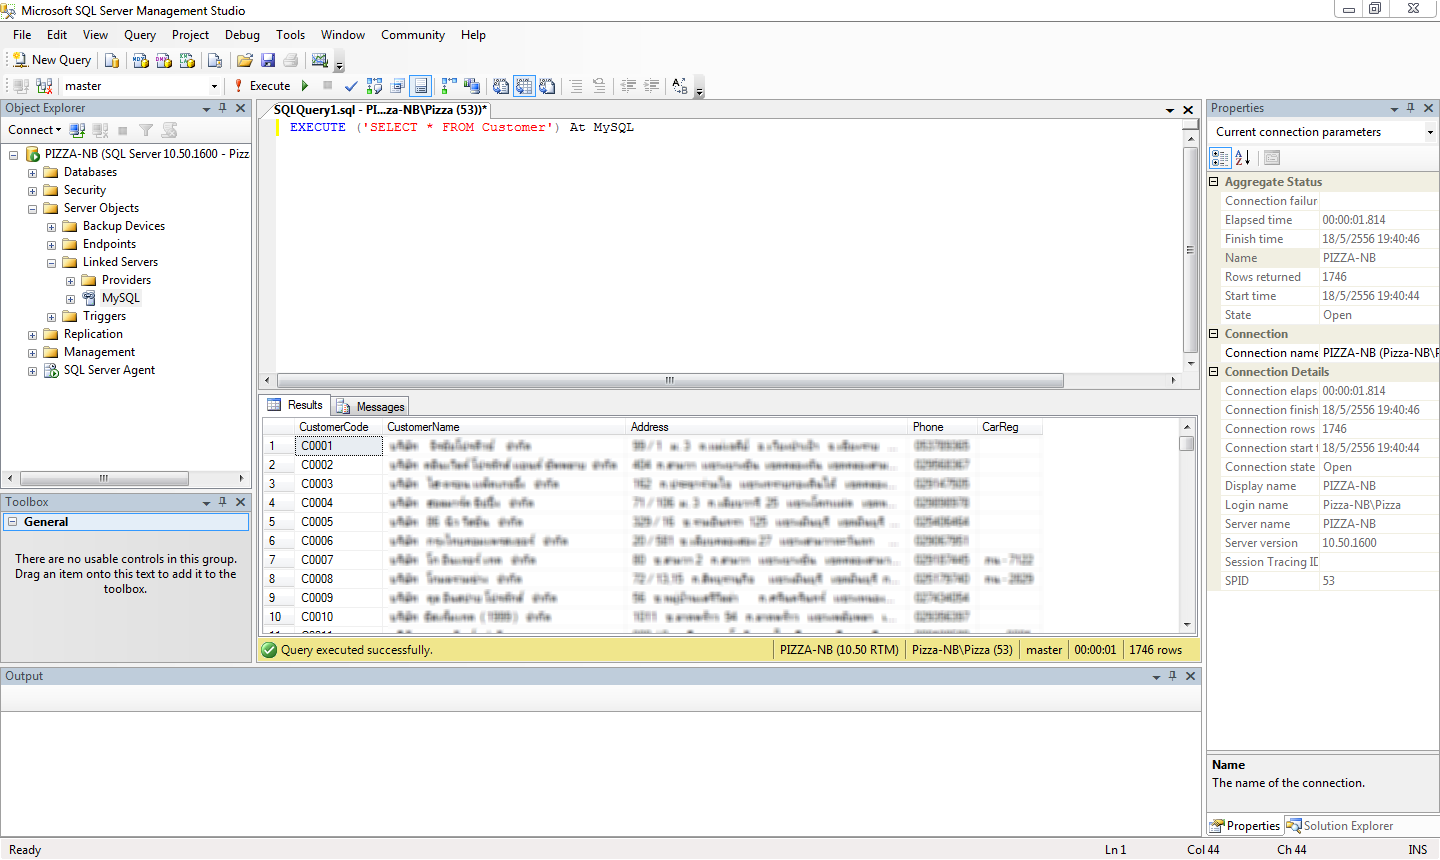
Task: Click the Categorized view icon in Properties
Action: pyautogui.click(x=1220, y=158)
